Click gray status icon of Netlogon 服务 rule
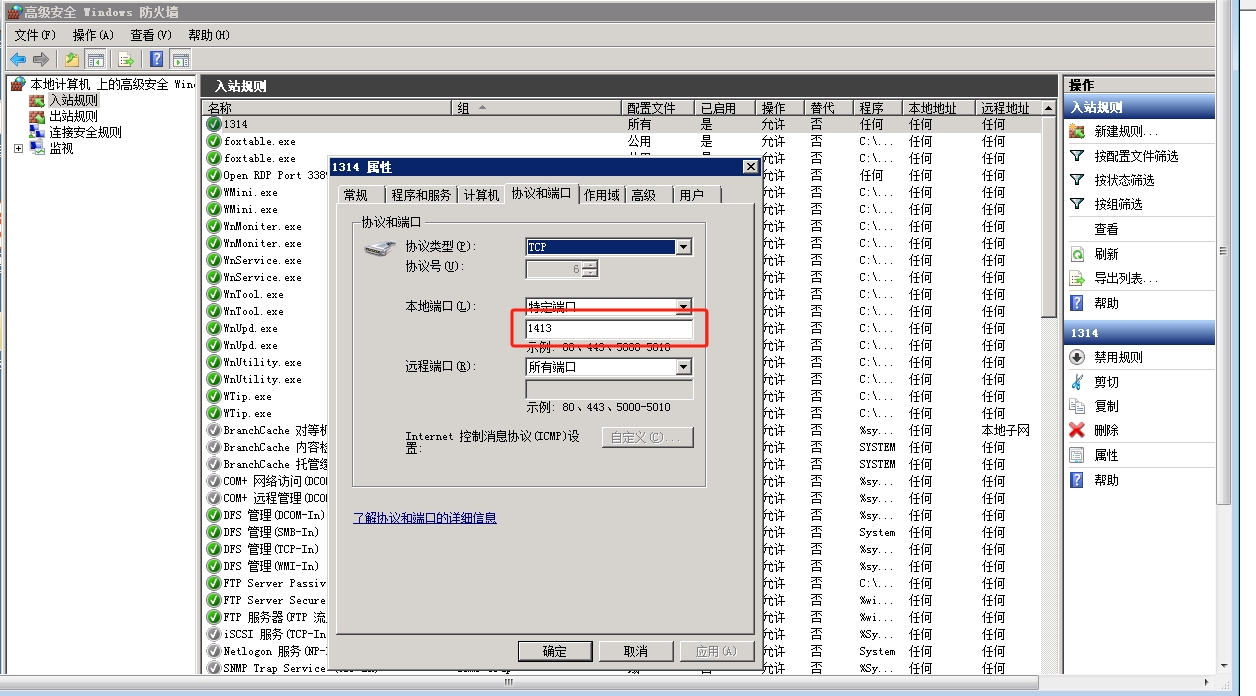 (x=214, y=651)
